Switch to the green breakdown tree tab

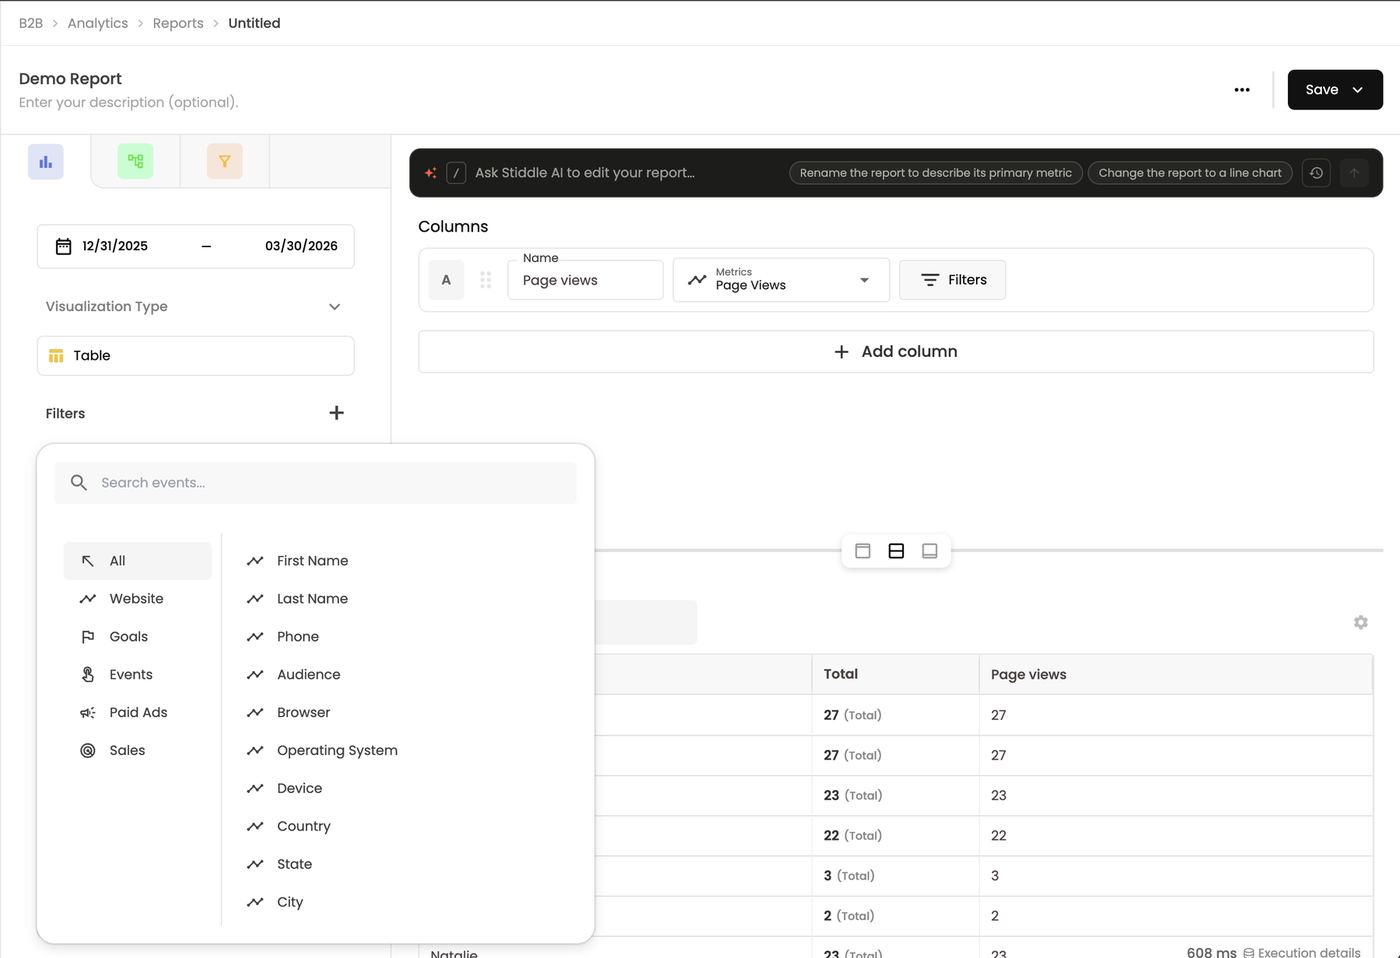pyautogui.click(x=135, y=161)
